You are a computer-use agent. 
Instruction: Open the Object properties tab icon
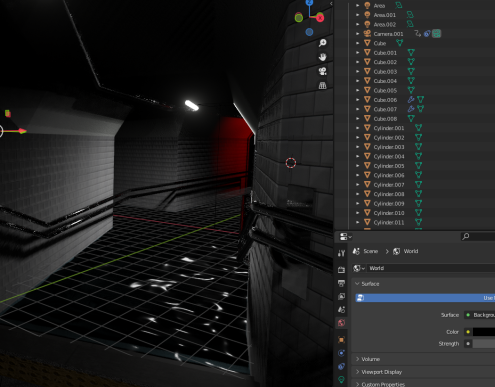[341, 340]
